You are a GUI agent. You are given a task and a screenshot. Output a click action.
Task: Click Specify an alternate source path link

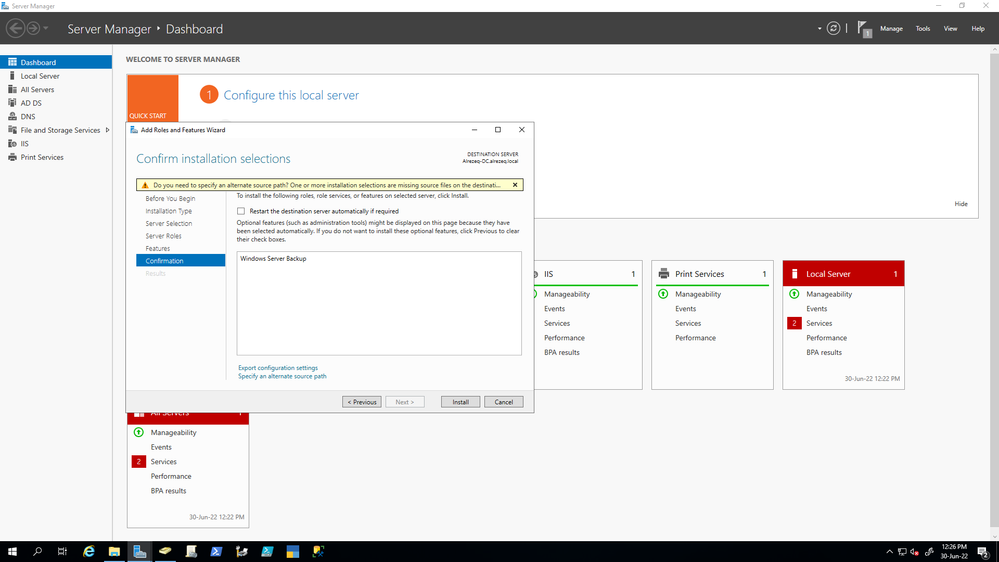(x=282, y=376)
